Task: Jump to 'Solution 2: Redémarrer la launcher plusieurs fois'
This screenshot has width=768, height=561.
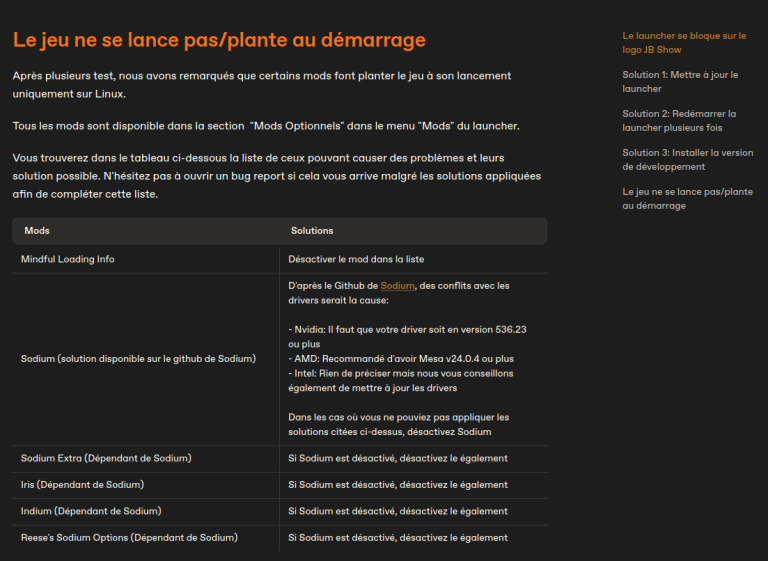Action: tap(679, 121)
